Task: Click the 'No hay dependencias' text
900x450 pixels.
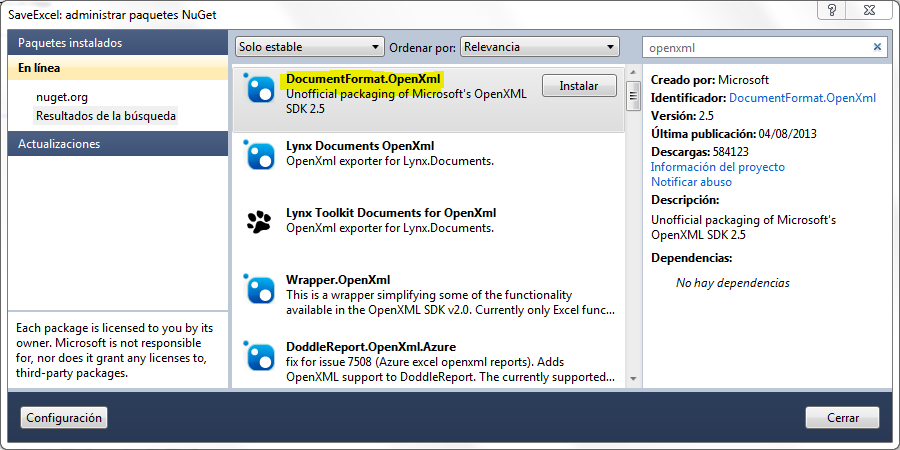Action: click(732, 282)
